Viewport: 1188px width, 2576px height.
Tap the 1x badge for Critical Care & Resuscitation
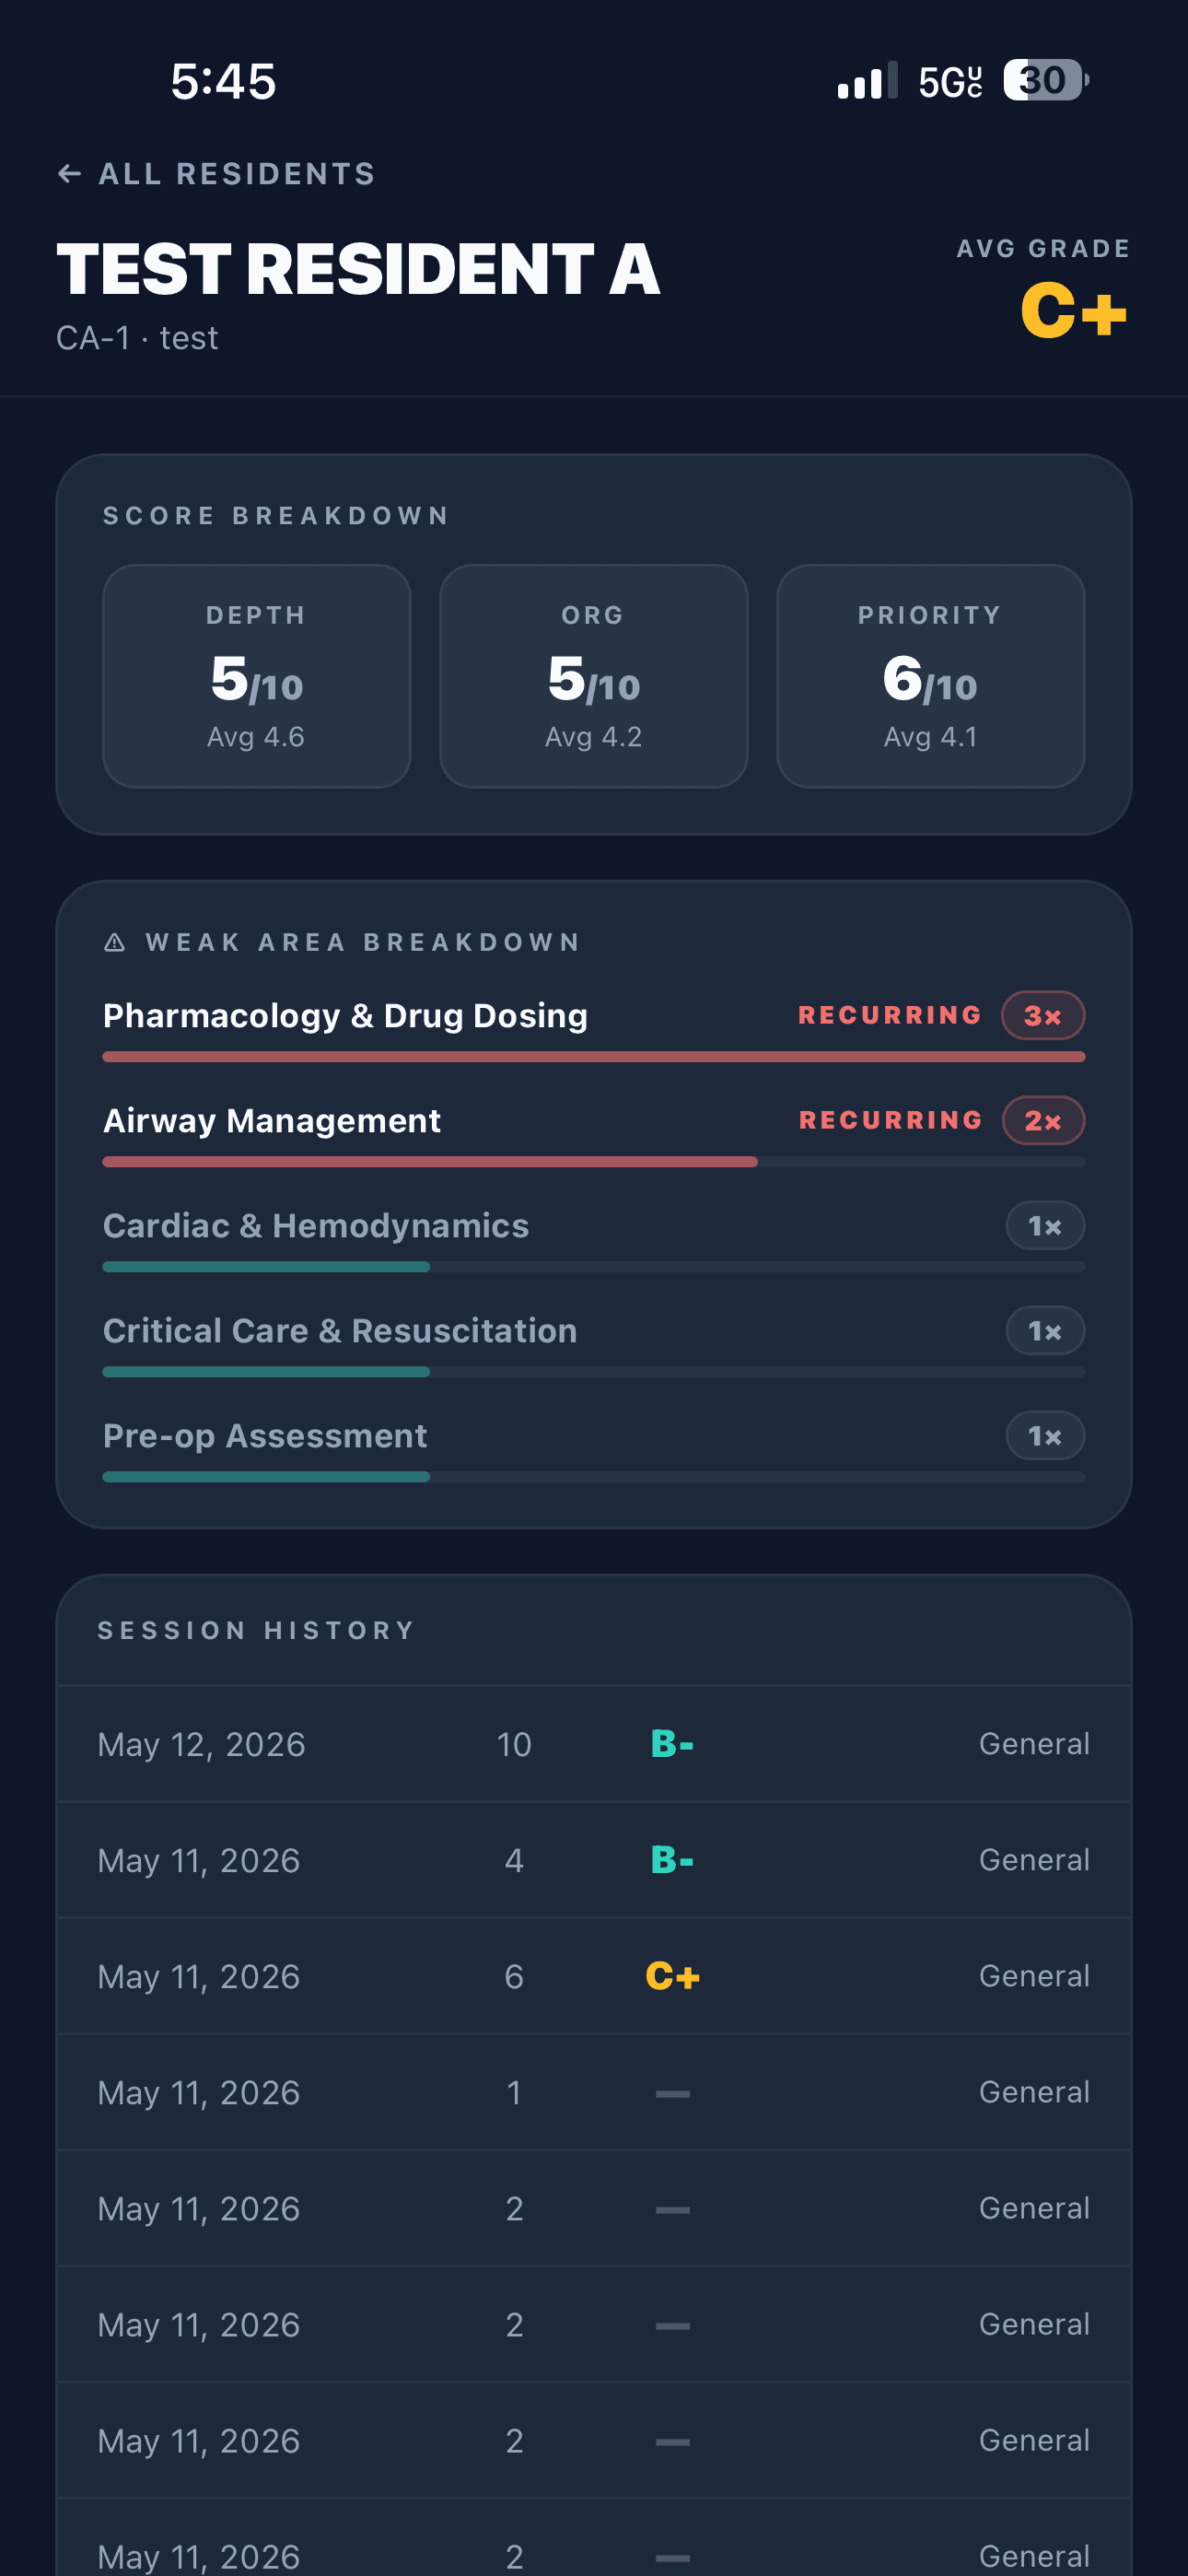tap(1045, 1331)
